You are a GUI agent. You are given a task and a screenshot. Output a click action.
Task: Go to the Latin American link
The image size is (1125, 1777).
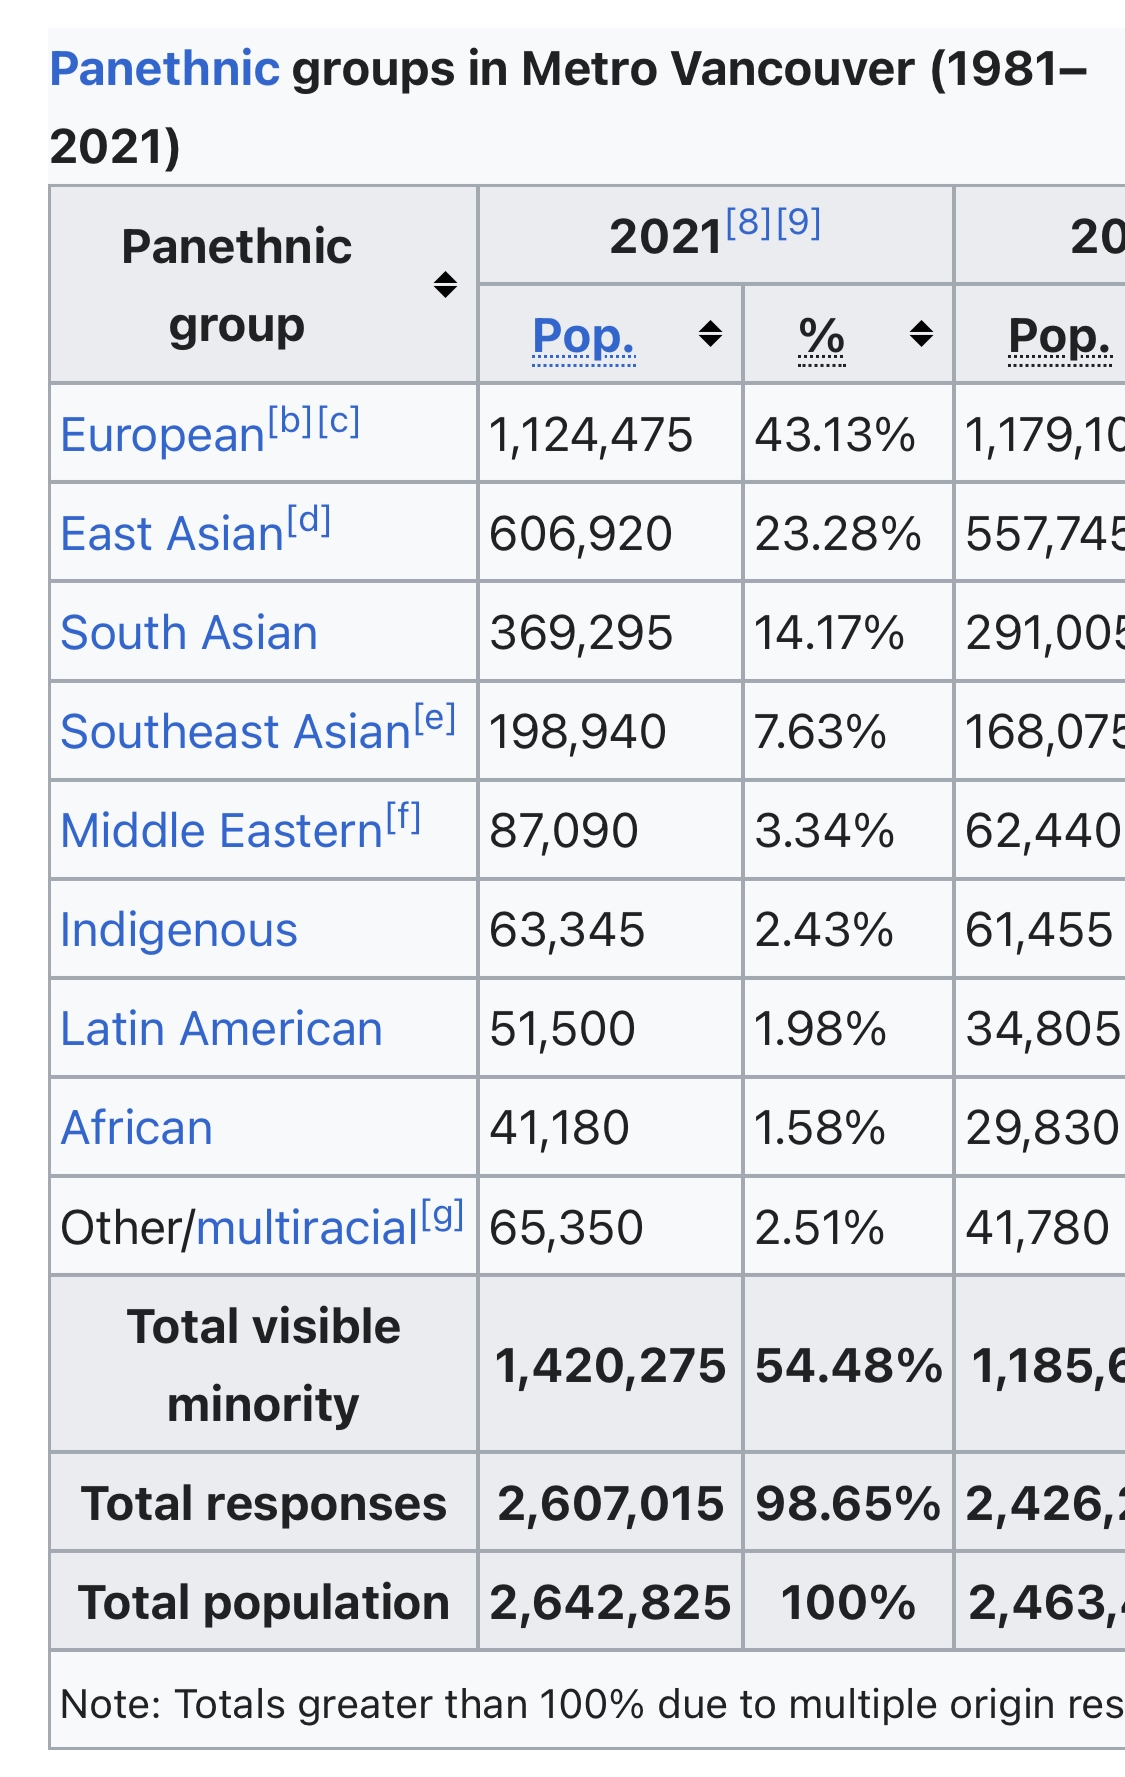221,1029
